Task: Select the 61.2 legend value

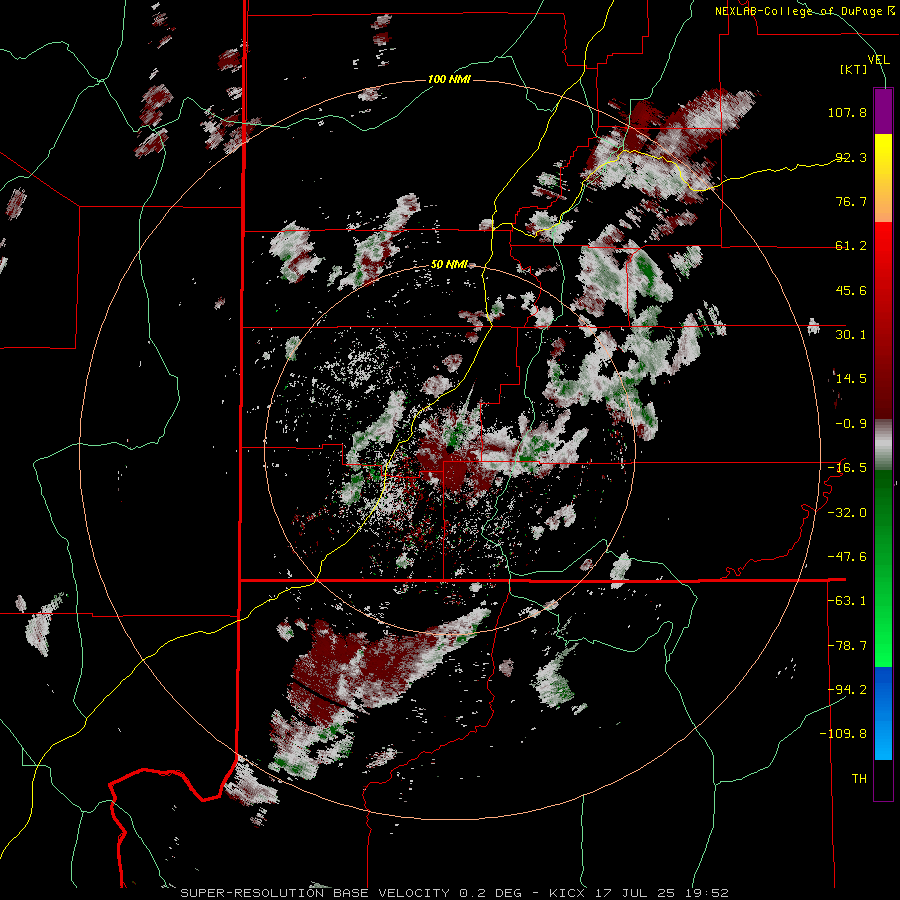Action: (851, 246)
